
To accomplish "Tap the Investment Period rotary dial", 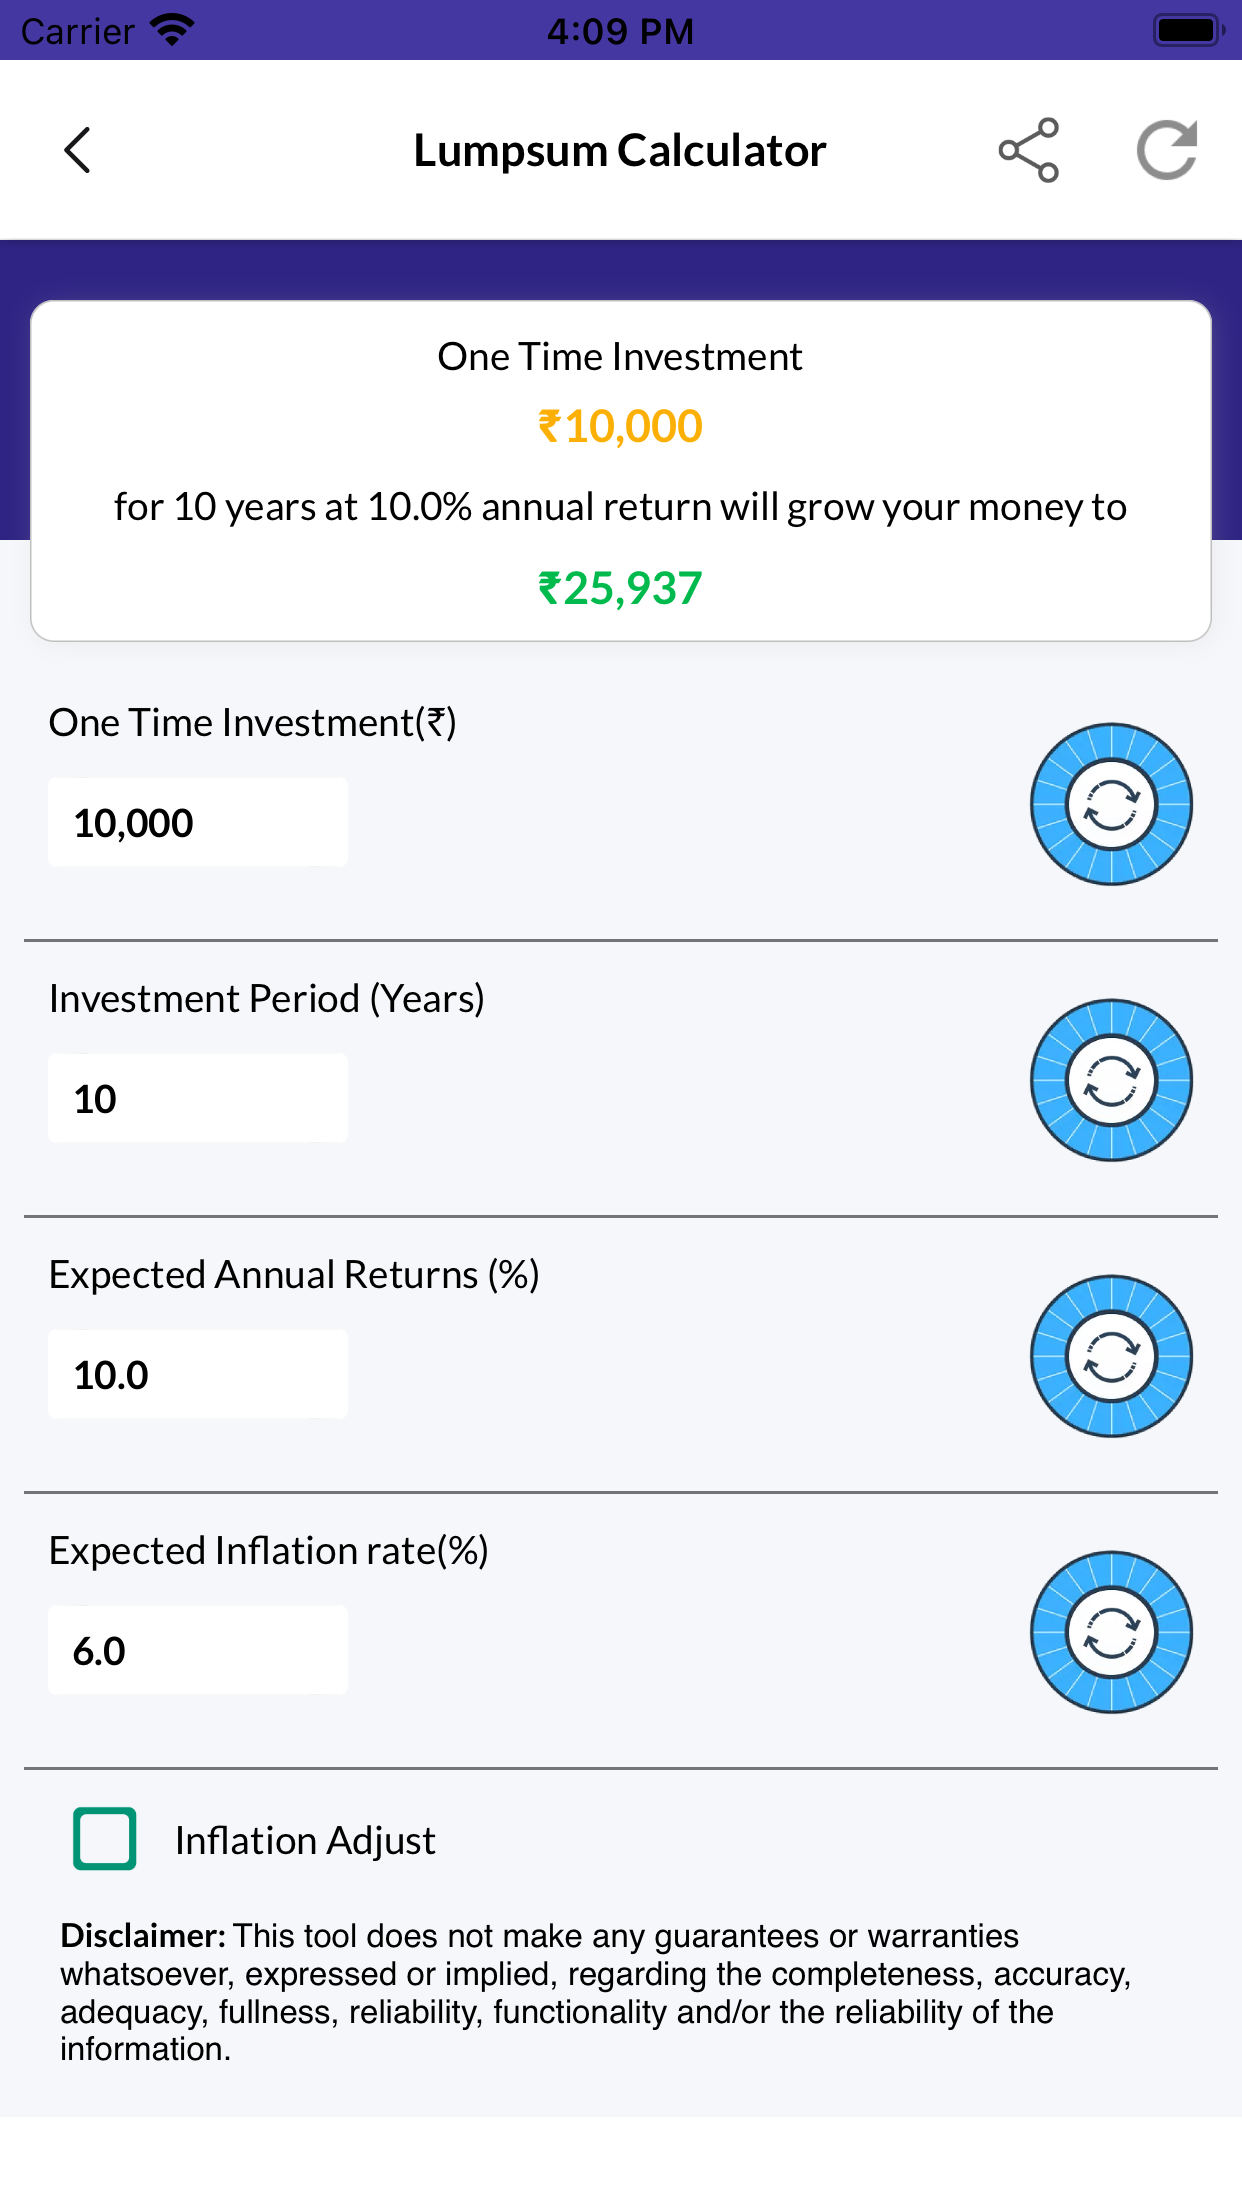I will 1111,1080.
